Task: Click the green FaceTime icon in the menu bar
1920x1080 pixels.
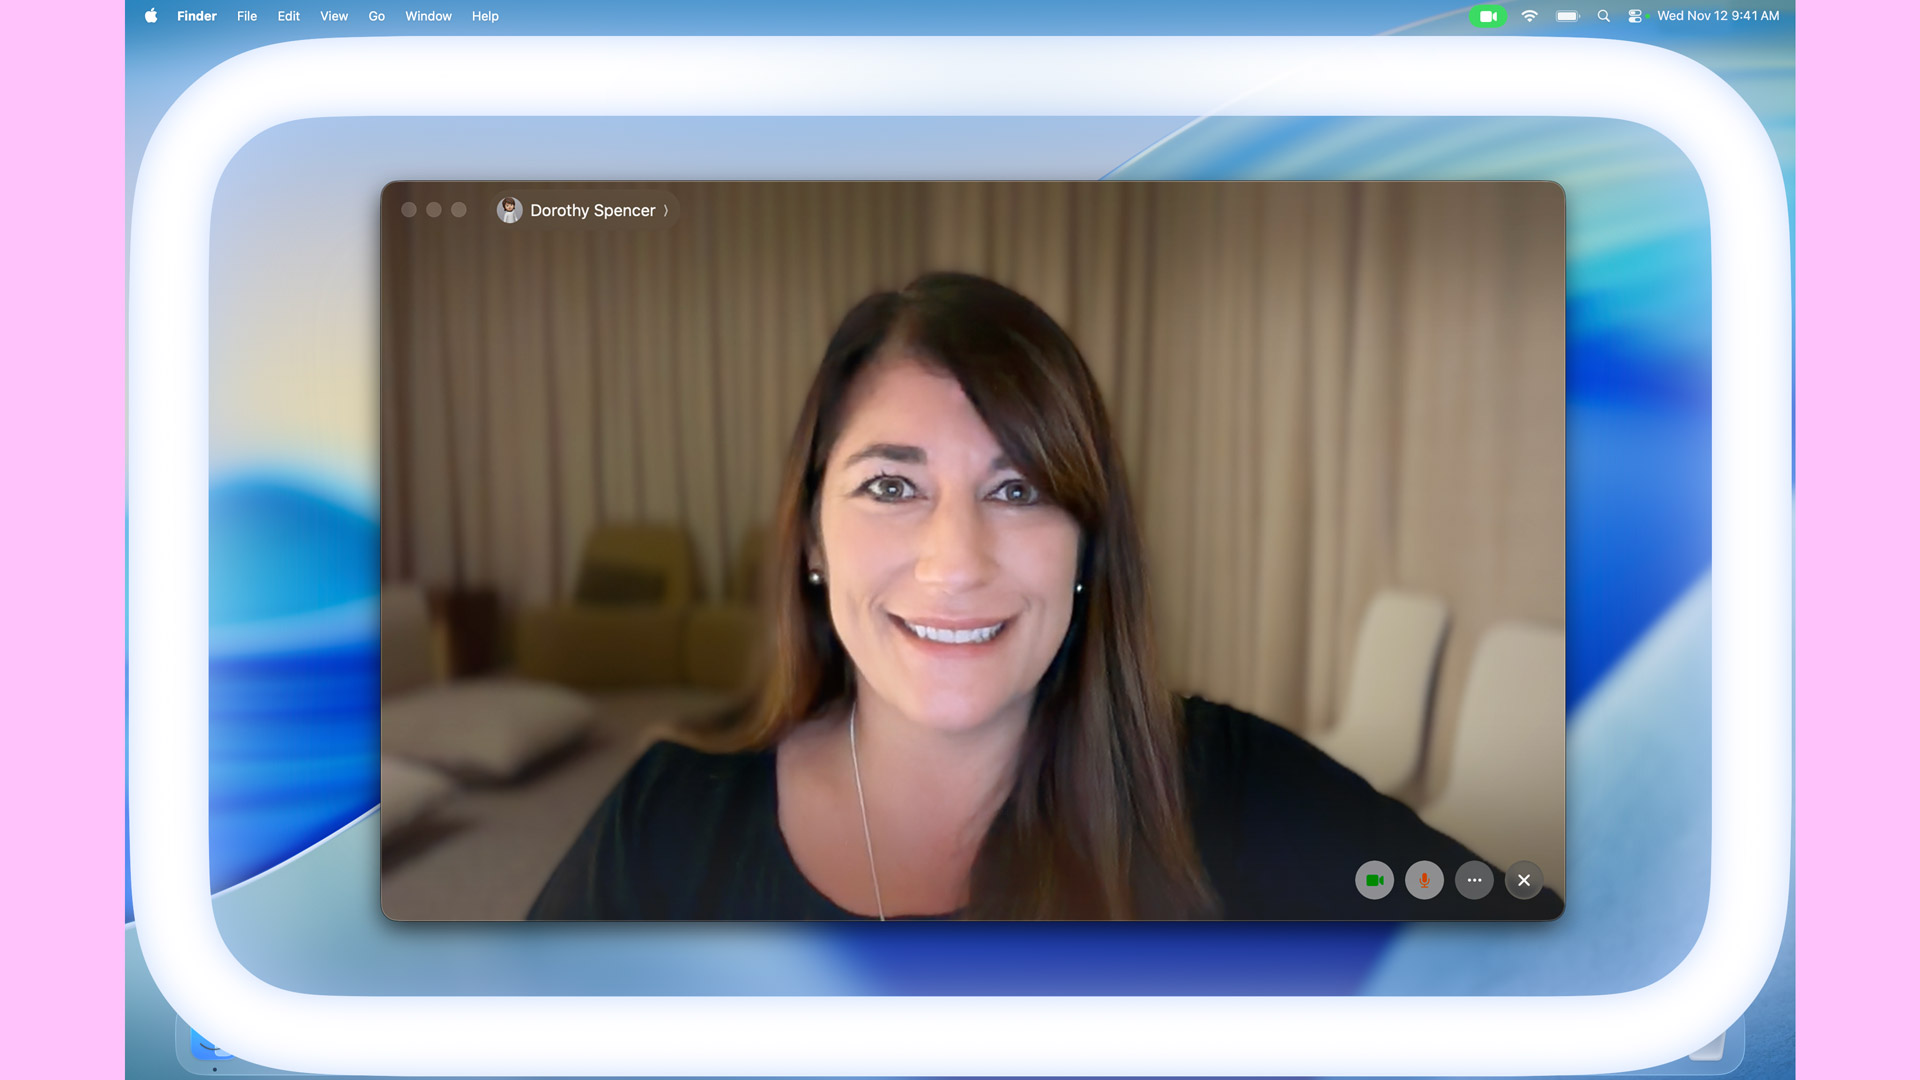Action: [x=1487, y=16]
